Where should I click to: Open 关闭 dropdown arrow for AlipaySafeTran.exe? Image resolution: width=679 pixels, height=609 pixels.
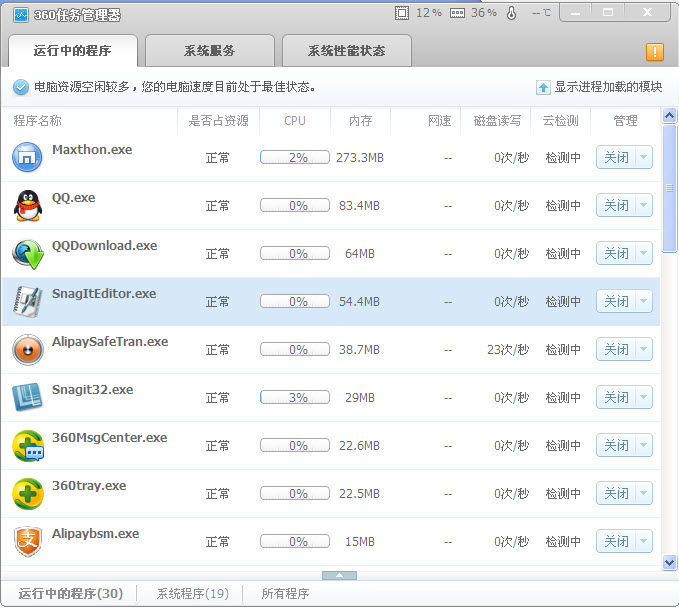(x=643, y=350)
